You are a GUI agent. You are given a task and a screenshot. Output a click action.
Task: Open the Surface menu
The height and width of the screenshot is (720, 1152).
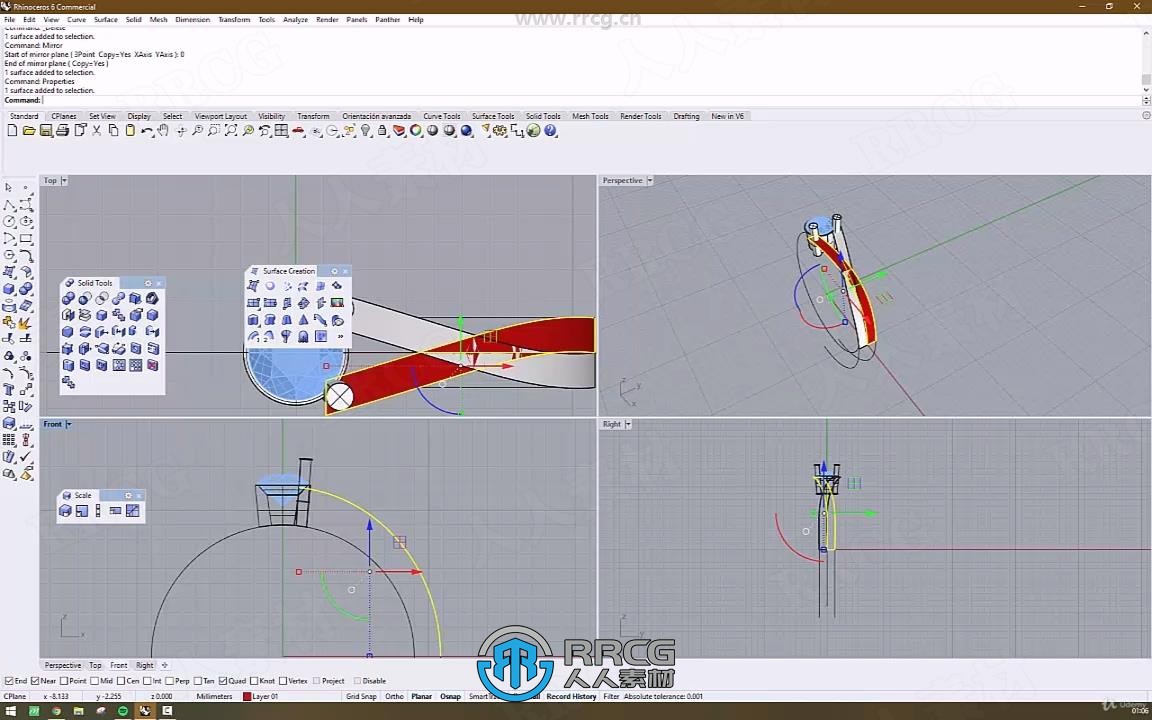pyautogui.click(x=105, y=20)
